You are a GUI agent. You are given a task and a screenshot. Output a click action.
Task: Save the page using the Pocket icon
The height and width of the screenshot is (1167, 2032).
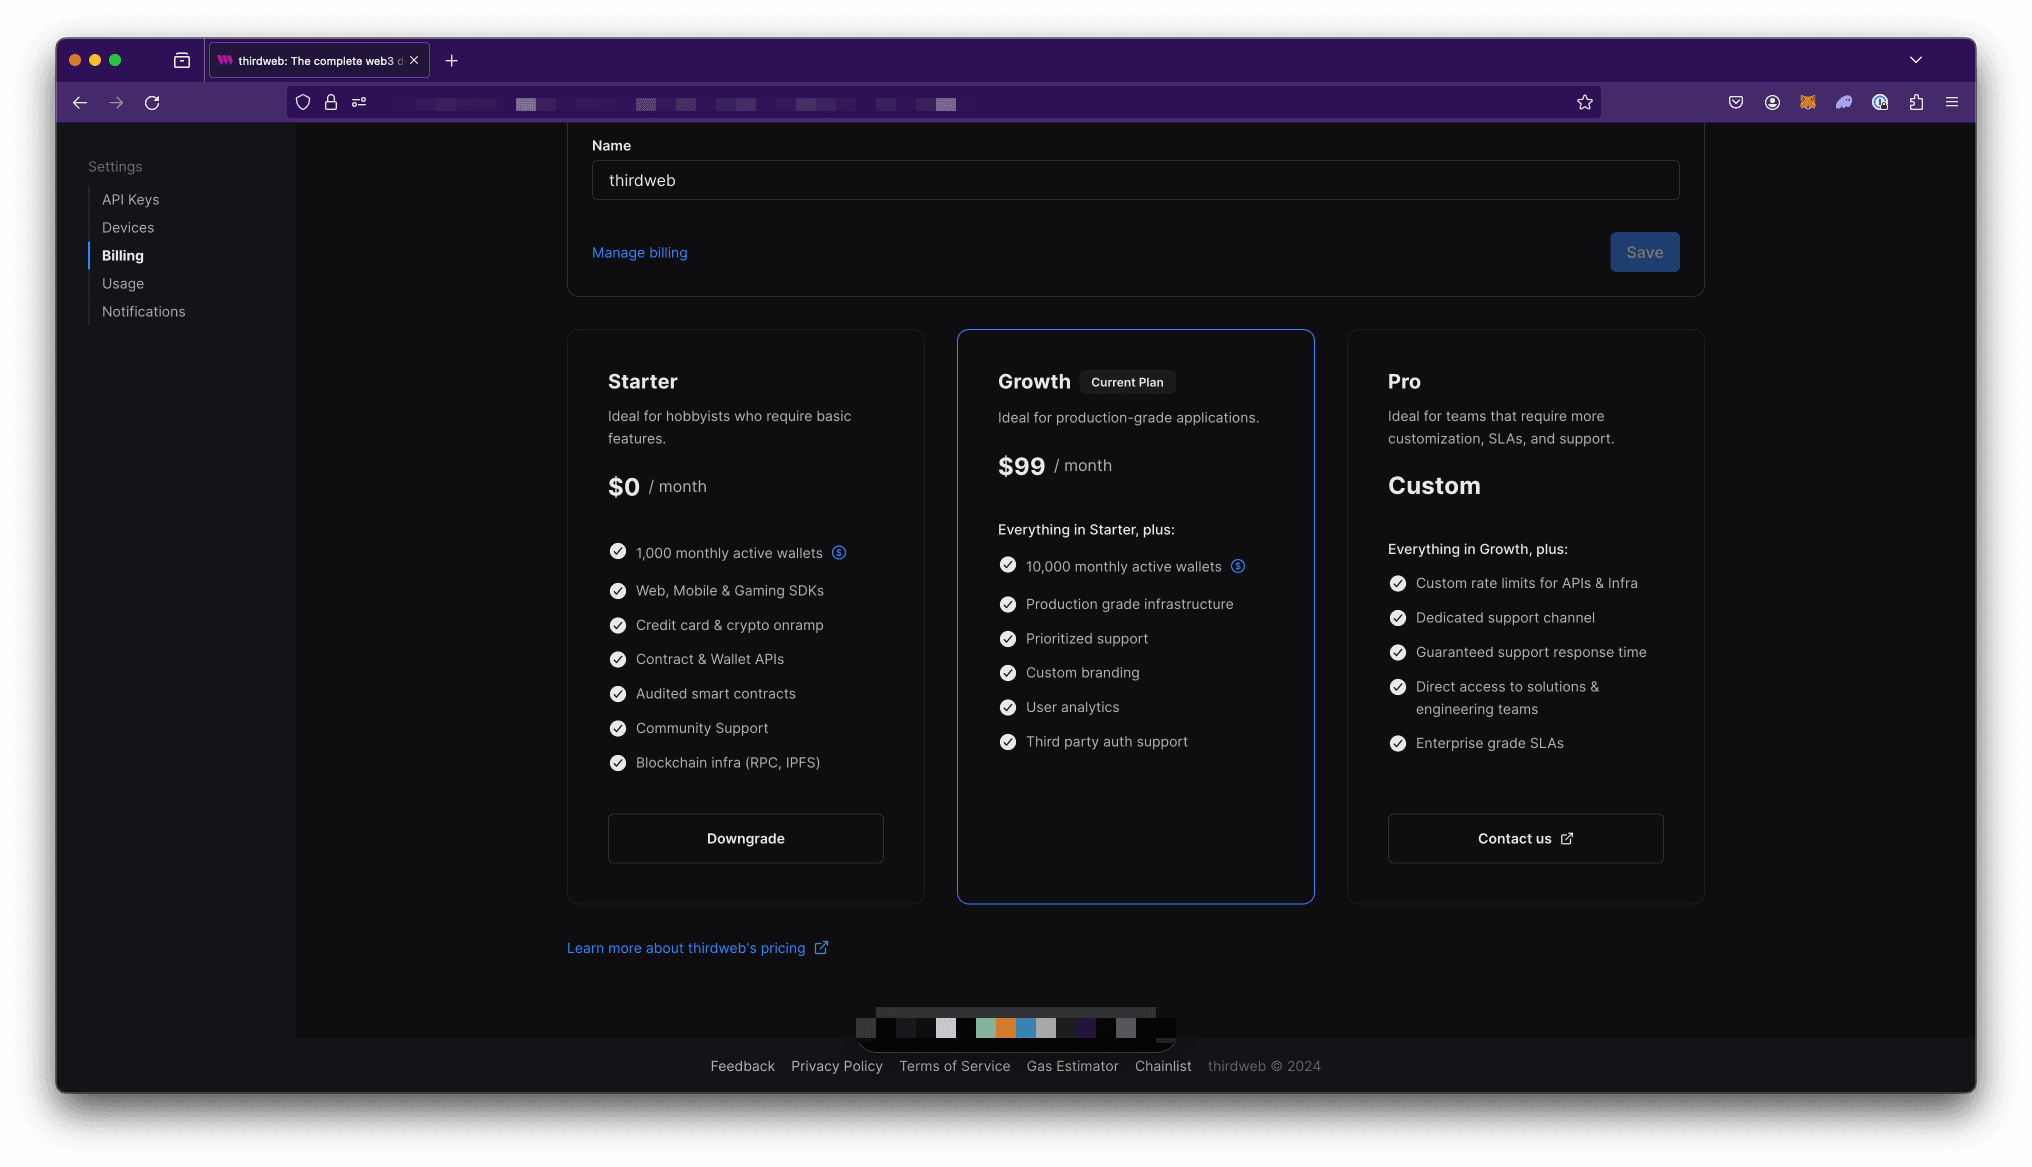1736,102
